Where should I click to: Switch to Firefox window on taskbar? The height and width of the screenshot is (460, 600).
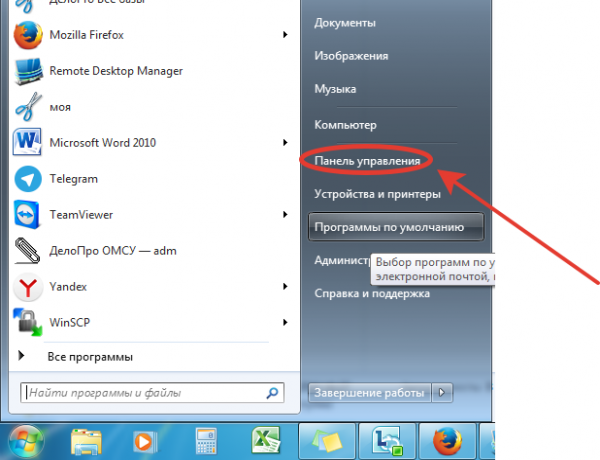(447, 442)
